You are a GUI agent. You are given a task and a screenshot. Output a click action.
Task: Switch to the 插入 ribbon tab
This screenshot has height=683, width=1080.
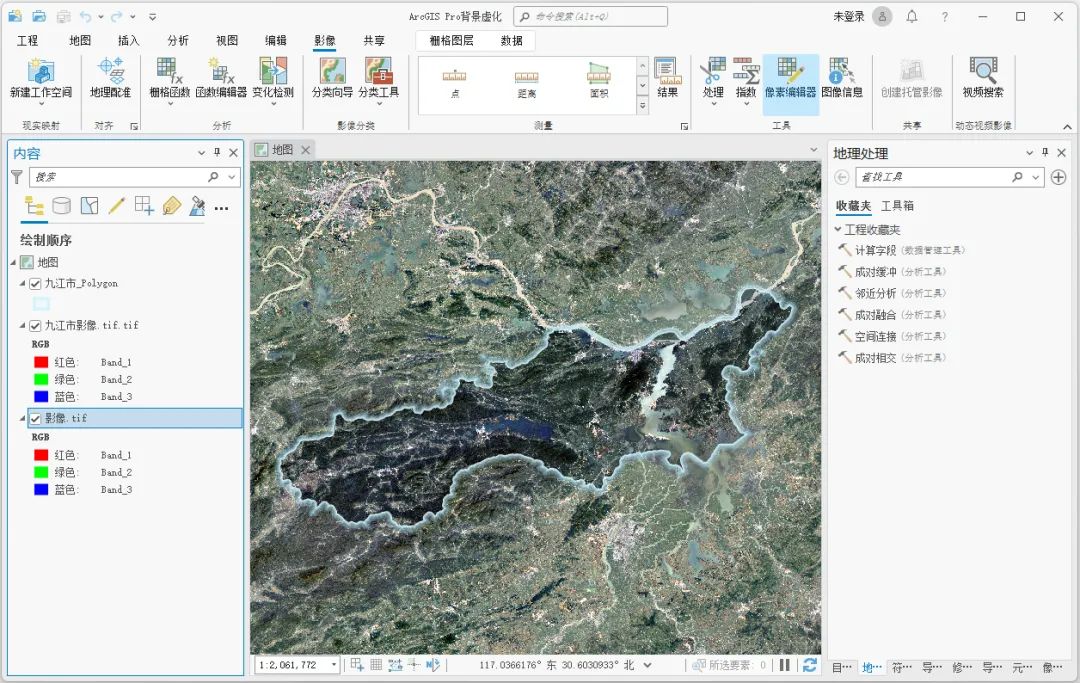pos(128,41)
